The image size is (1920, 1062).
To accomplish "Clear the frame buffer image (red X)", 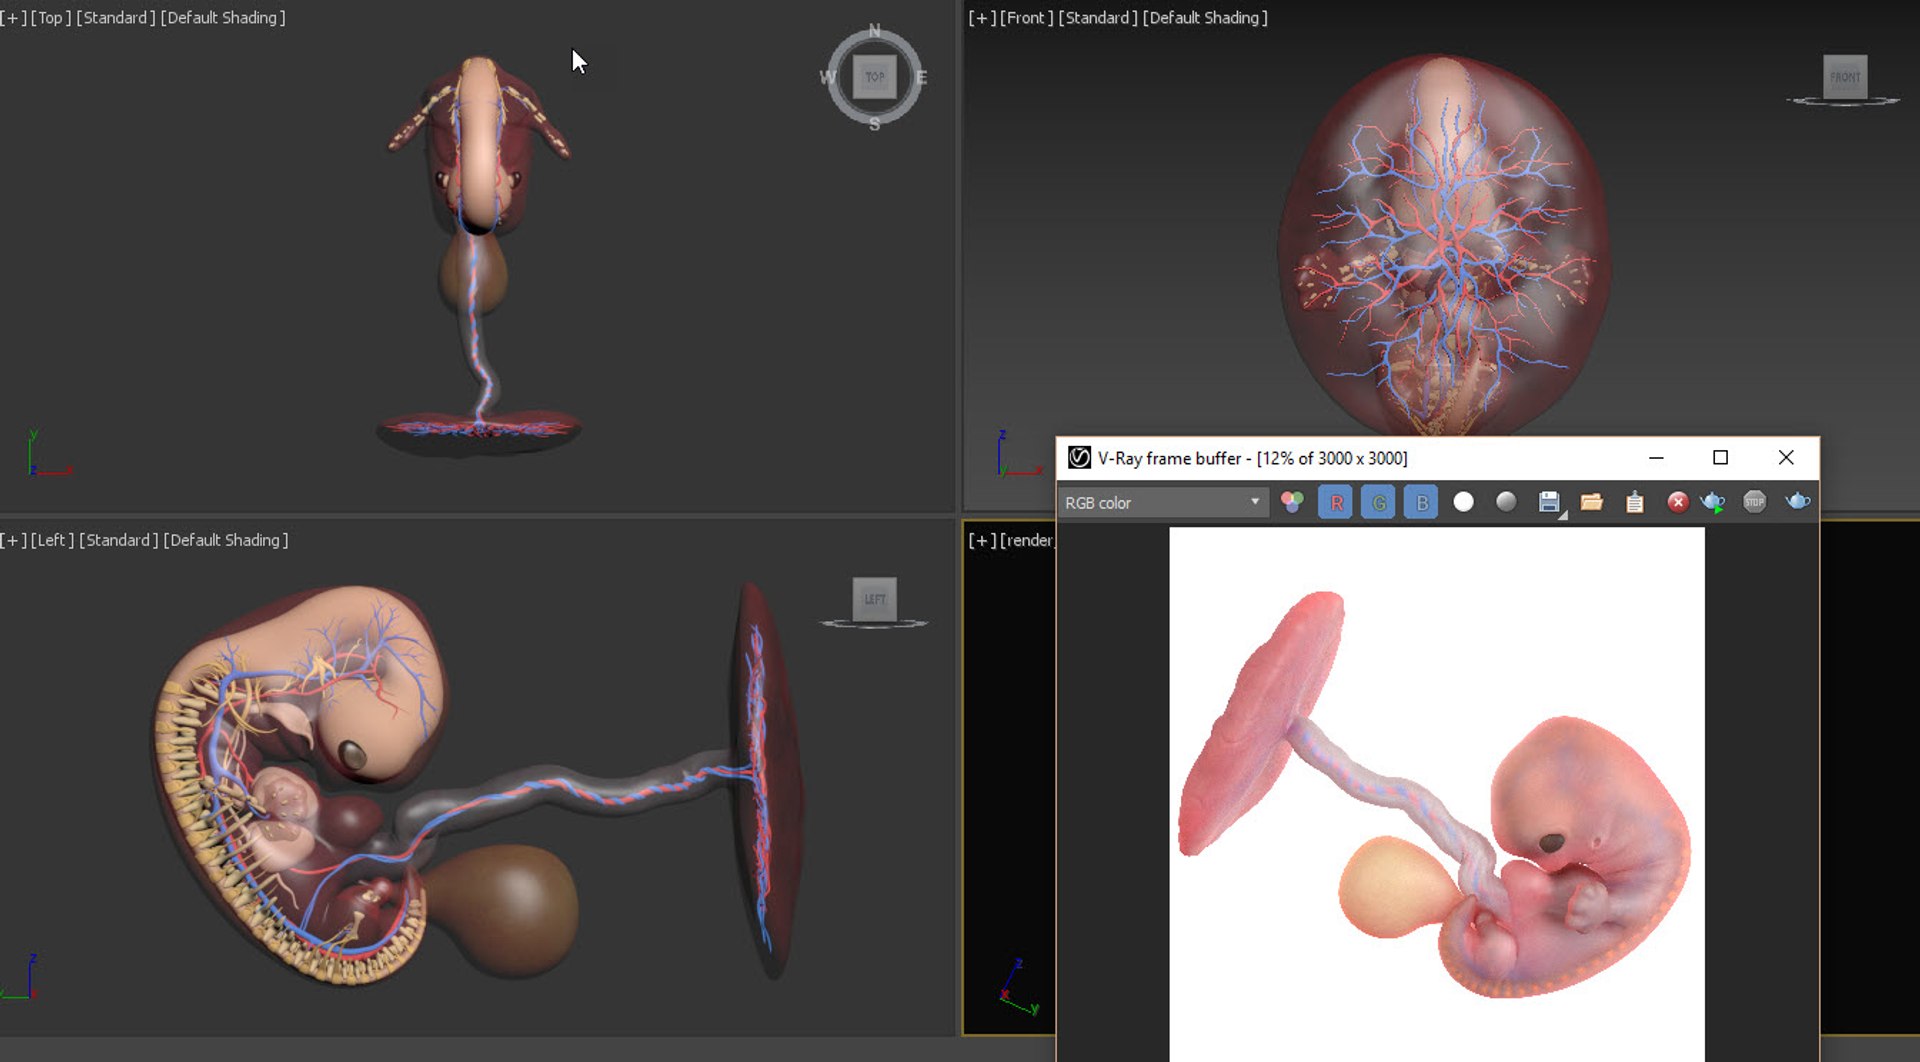I will [x=1678, y=502].
